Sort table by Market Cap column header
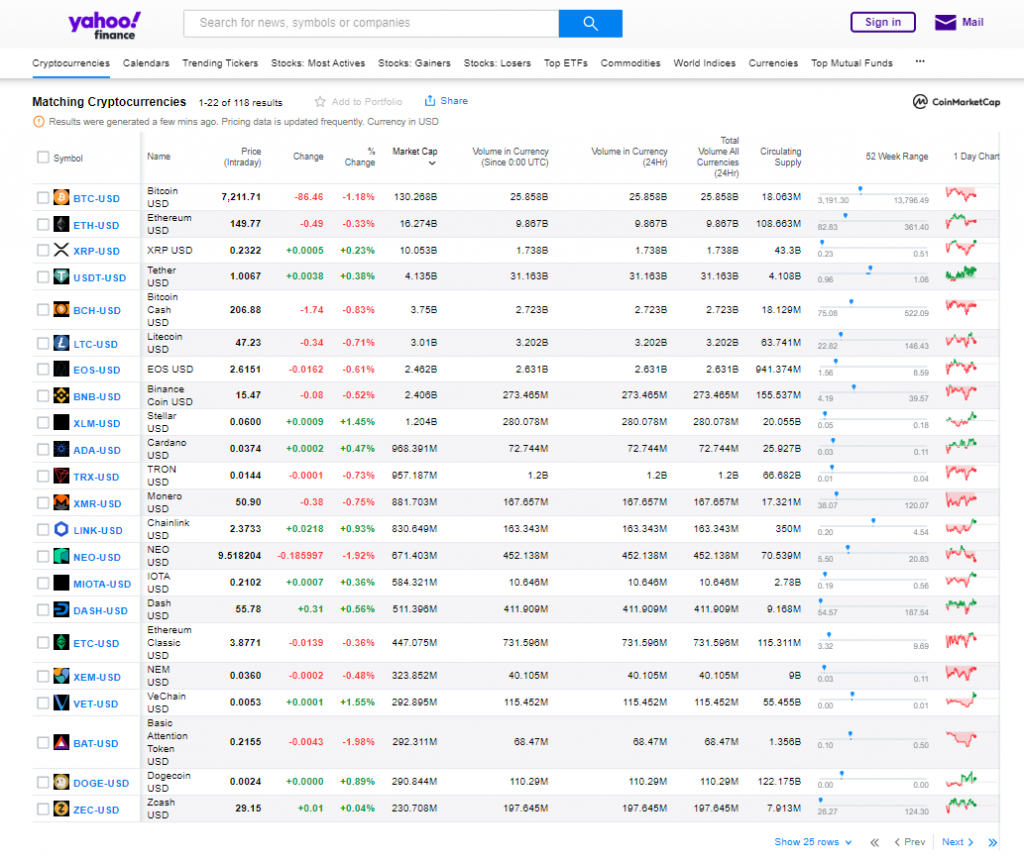This screenshot has height=865, width=1024. 414,151
